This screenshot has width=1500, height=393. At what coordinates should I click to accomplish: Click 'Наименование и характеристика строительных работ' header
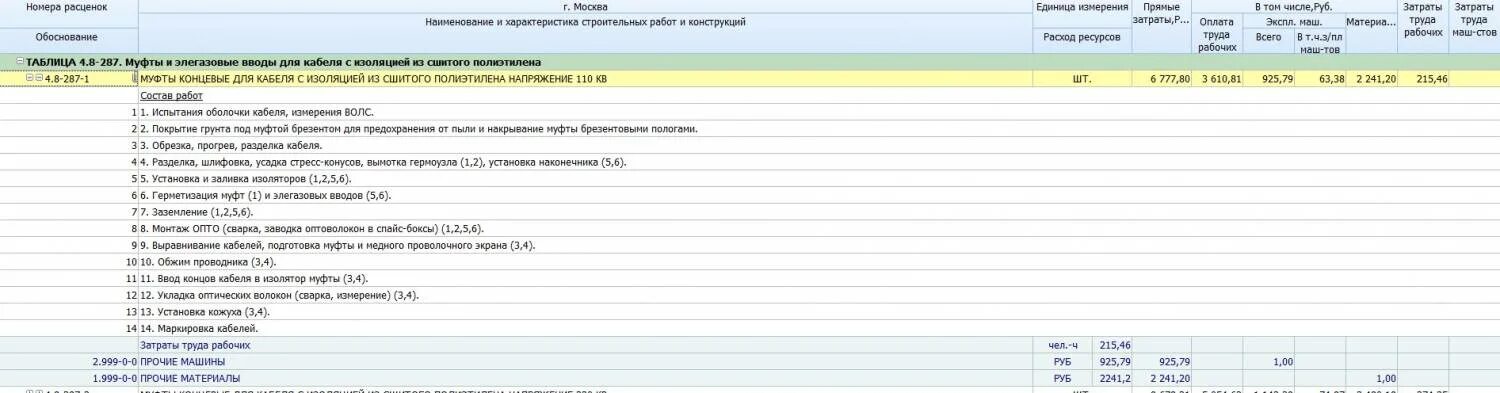click(585, 21)
